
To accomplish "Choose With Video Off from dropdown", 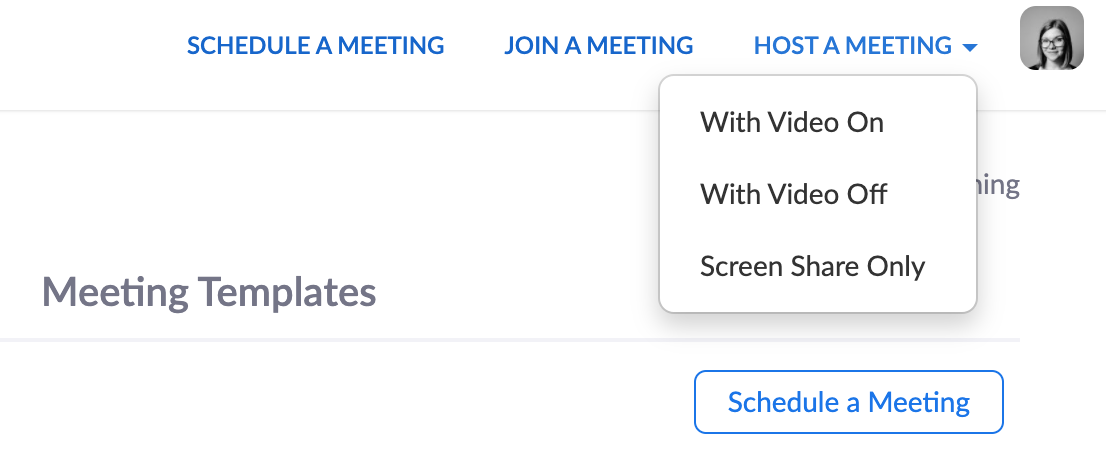I will 793,193.
